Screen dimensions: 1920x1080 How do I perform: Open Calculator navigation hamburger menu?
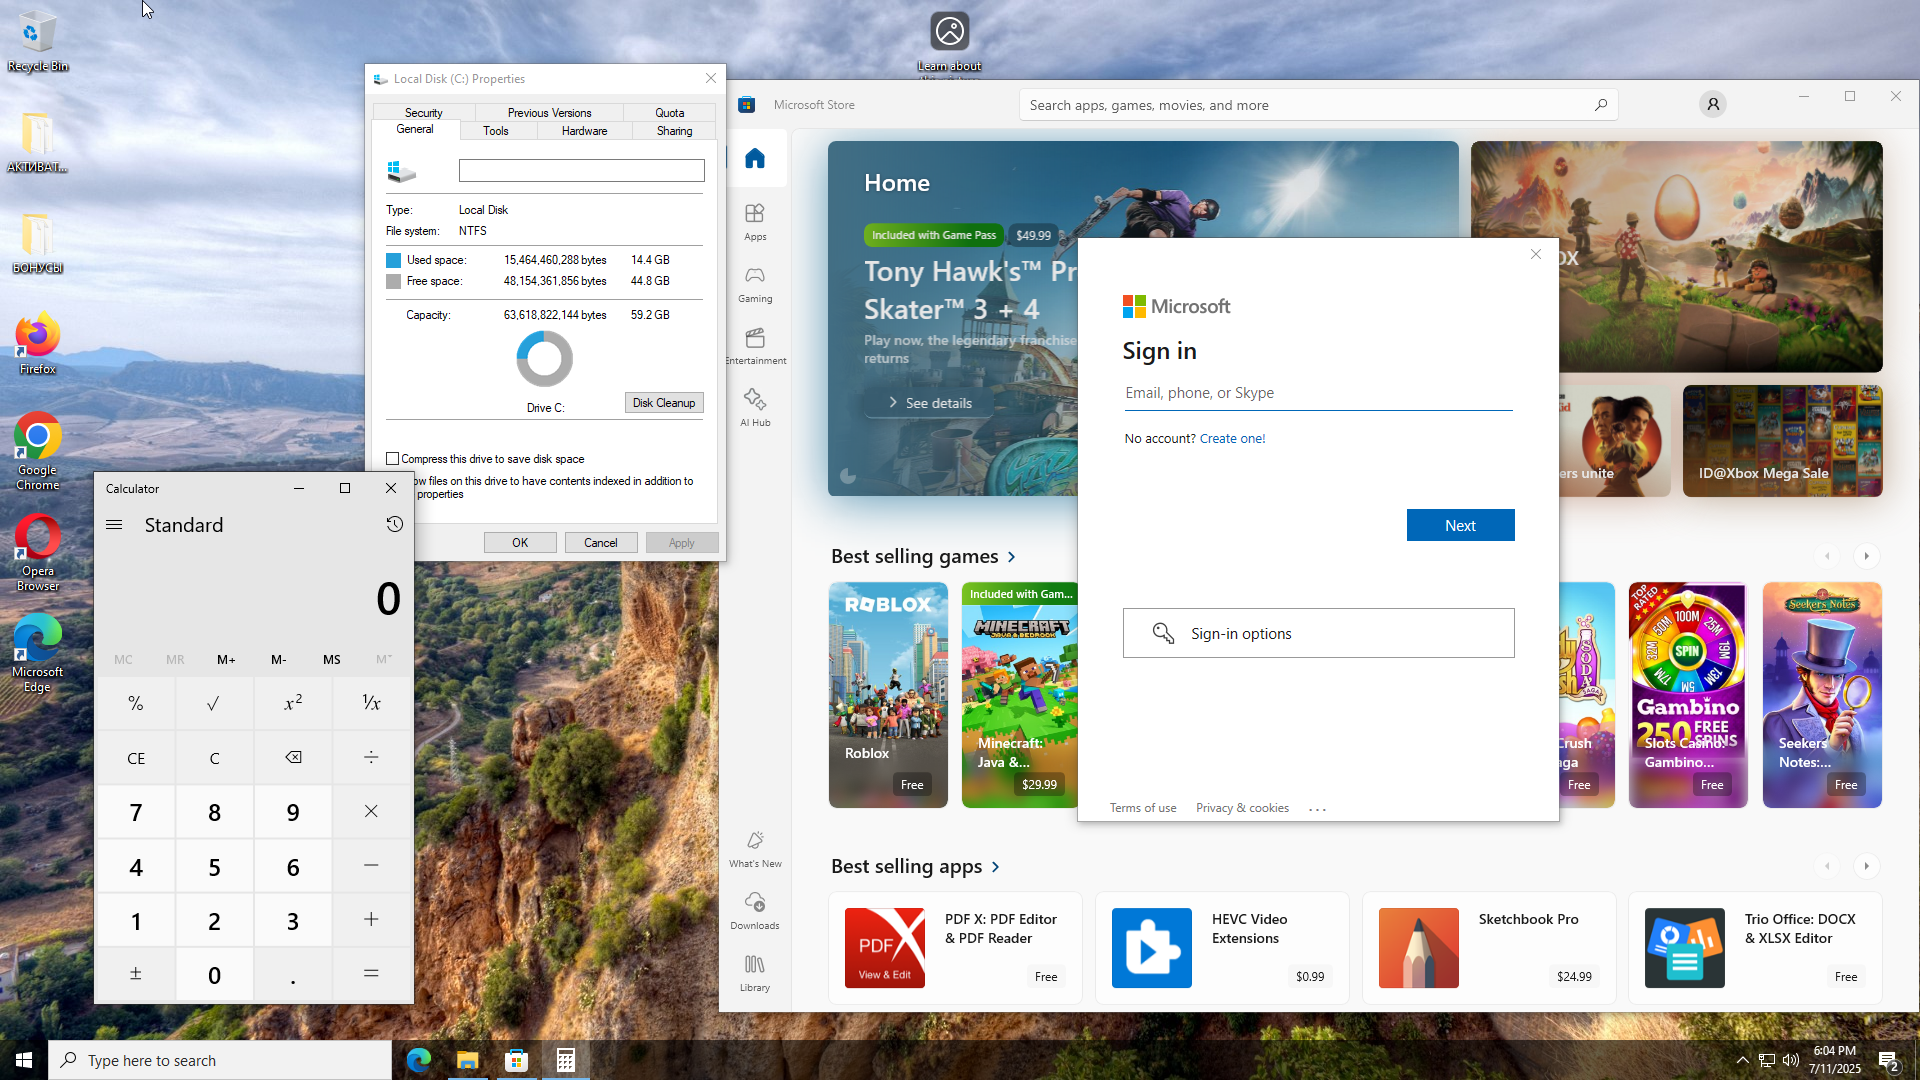pos(114,525)
